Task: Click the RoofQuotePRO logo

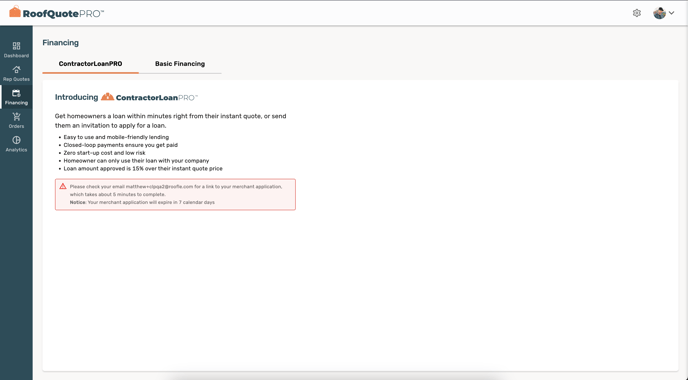Action: pyautogui.click(x=57, y=13)
